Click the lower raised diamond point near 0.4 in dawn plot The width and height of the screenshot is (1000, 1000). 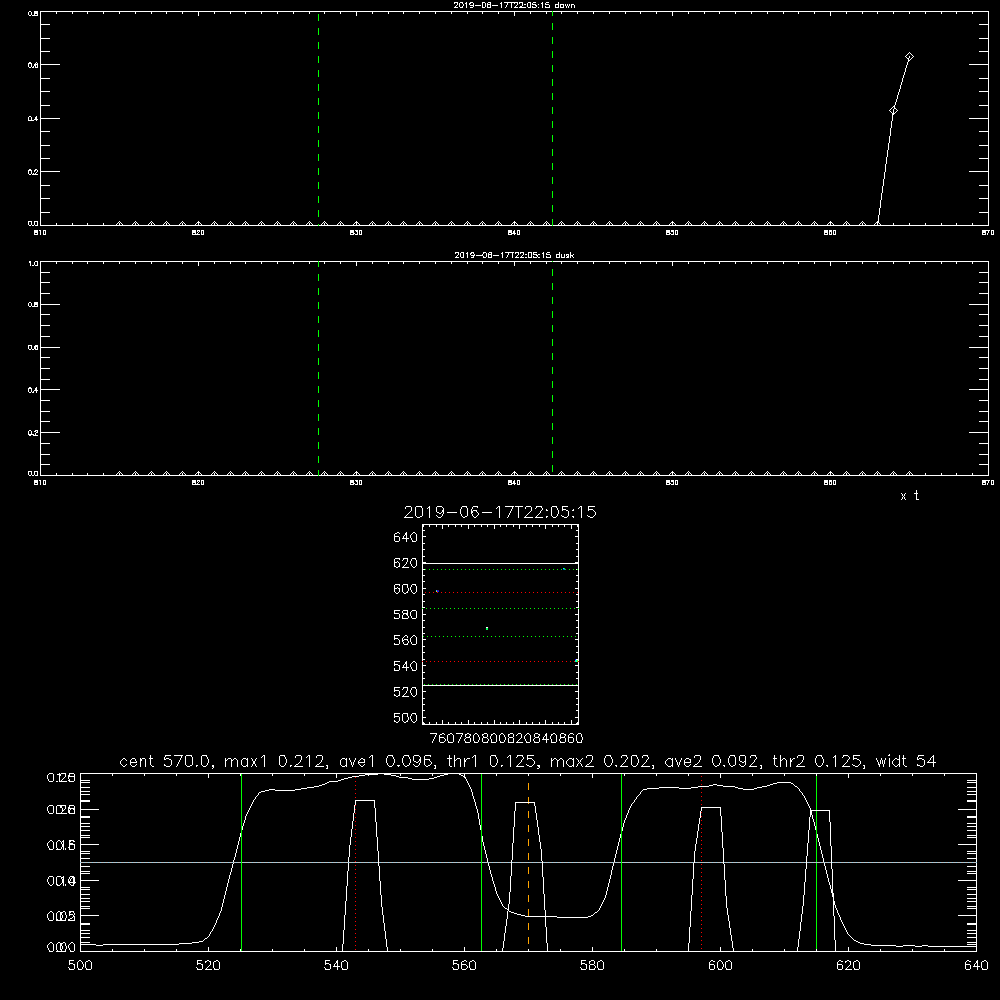click(x=893, y=110)
